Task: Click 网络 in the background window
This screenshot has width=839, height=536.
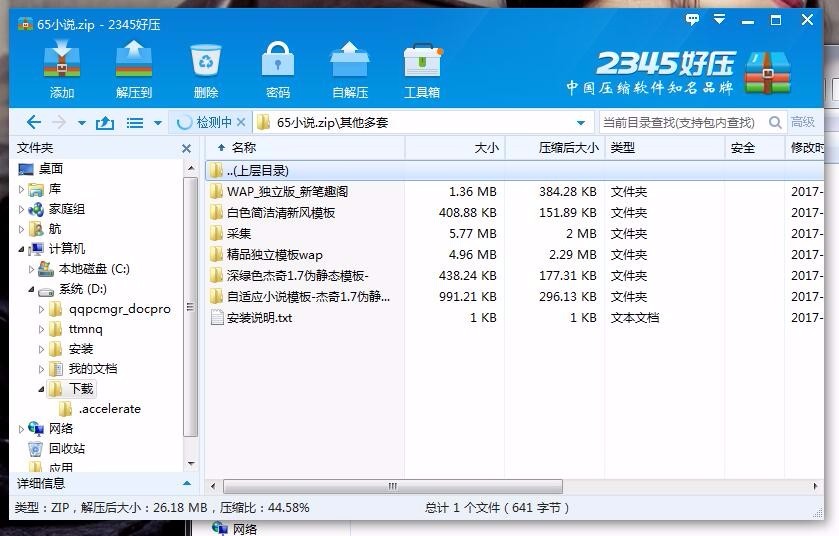Action: (245, 530)
